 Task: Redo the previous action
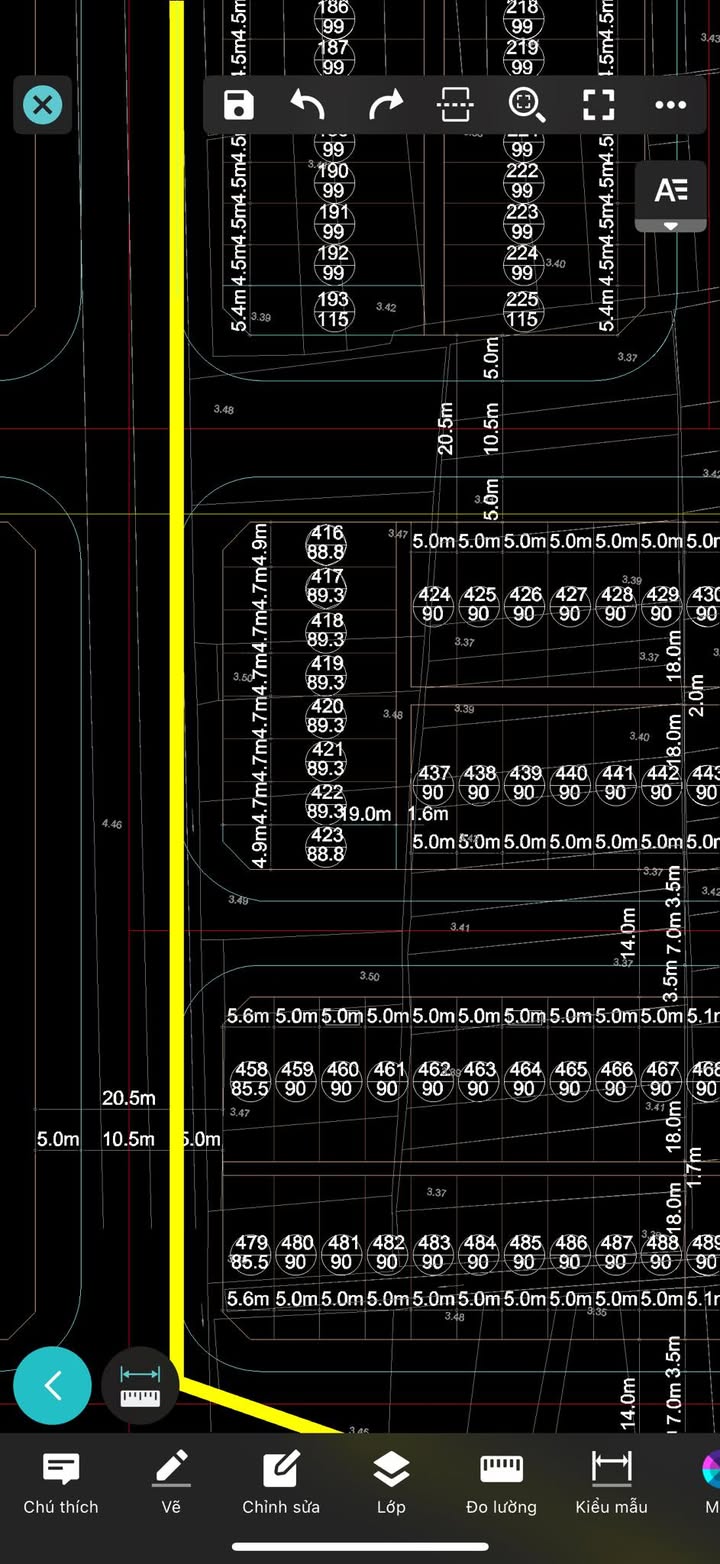[x=384, y=105]
